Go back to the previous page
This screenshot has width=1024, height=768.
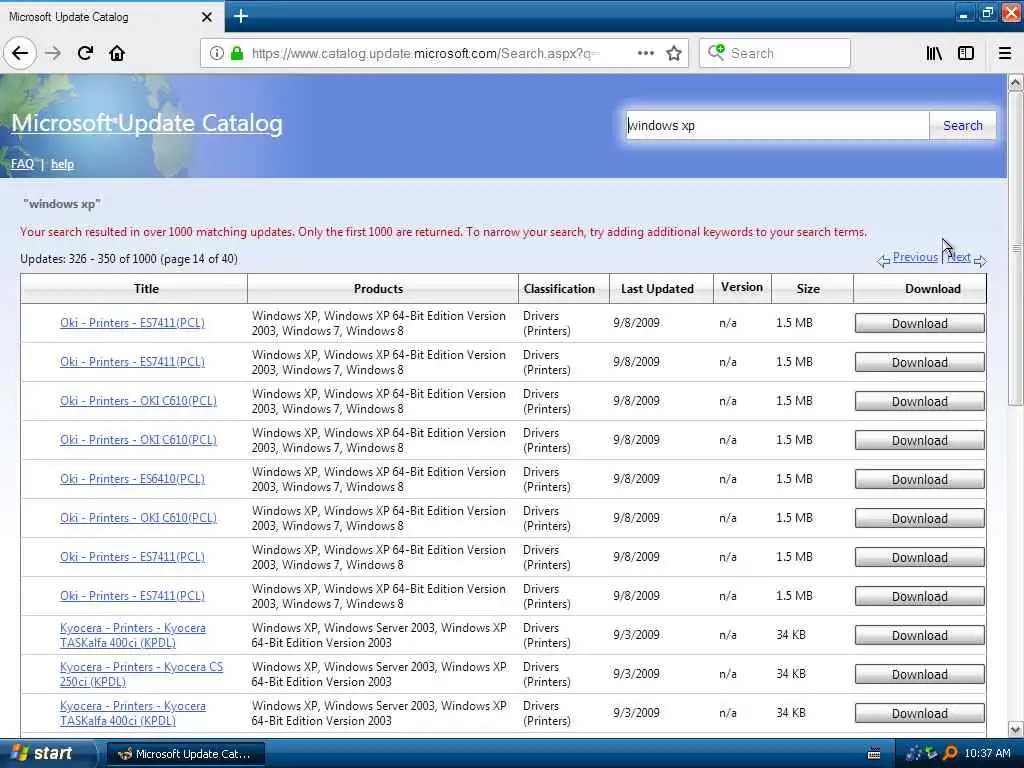pos(20,53)
